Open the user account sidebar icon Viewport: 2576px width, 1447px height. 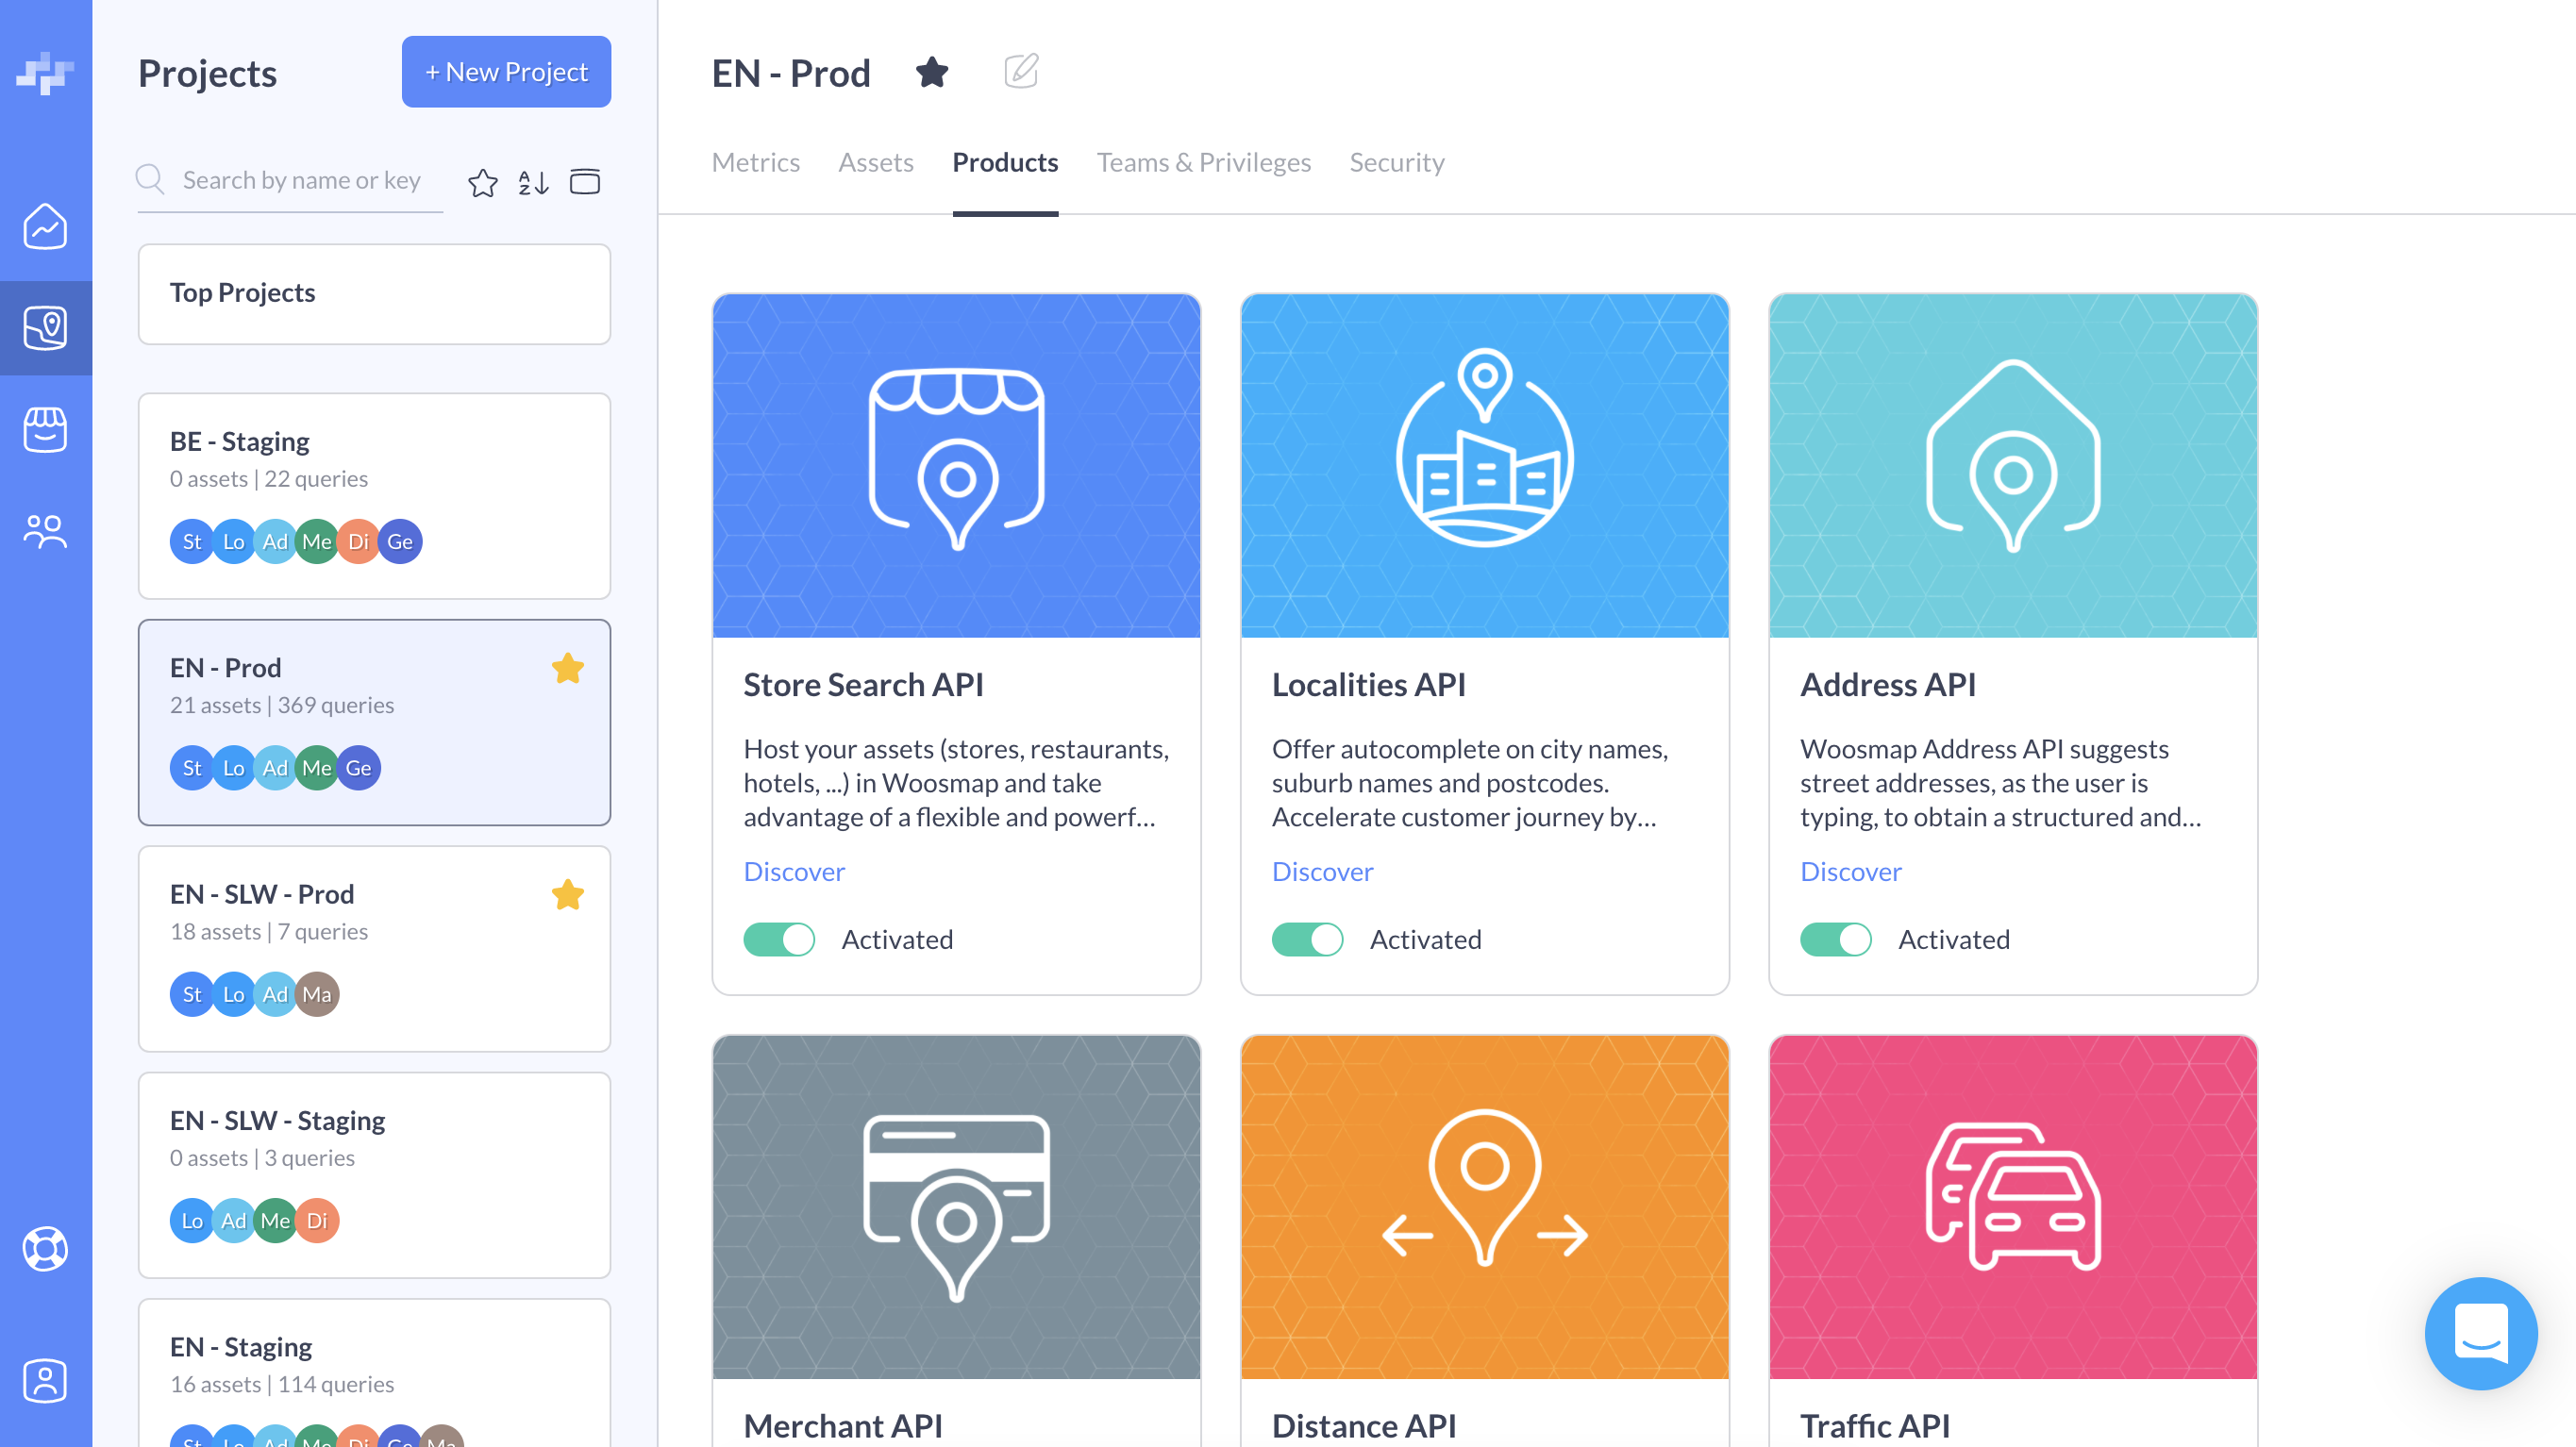45,1380
